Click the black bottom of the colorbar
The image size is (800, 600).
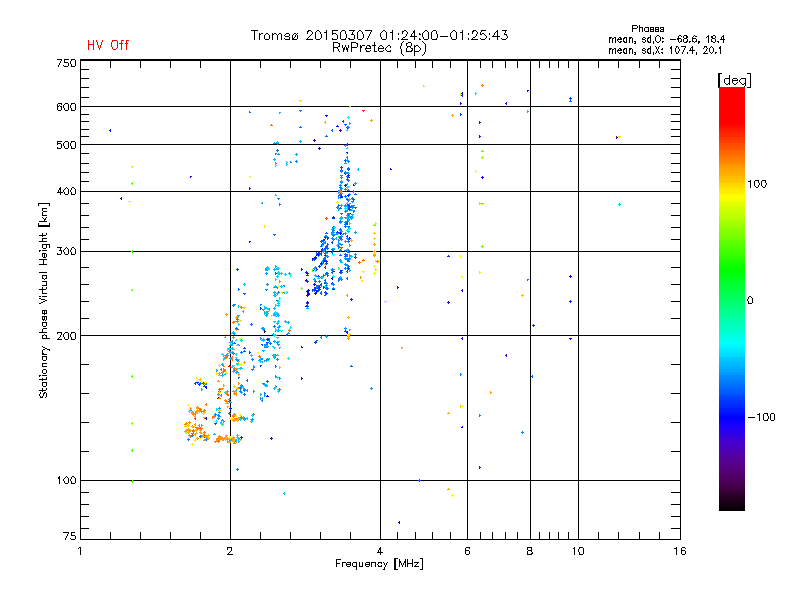pos(731,505)
